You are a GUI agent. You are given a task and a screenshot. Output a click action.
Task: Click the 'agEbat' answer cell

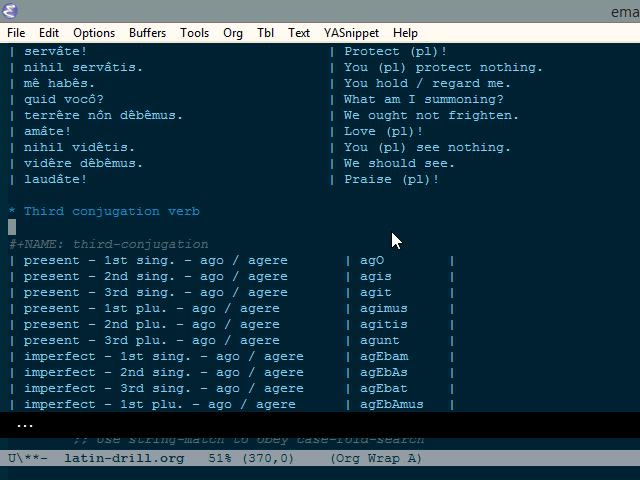pos(384,388)
